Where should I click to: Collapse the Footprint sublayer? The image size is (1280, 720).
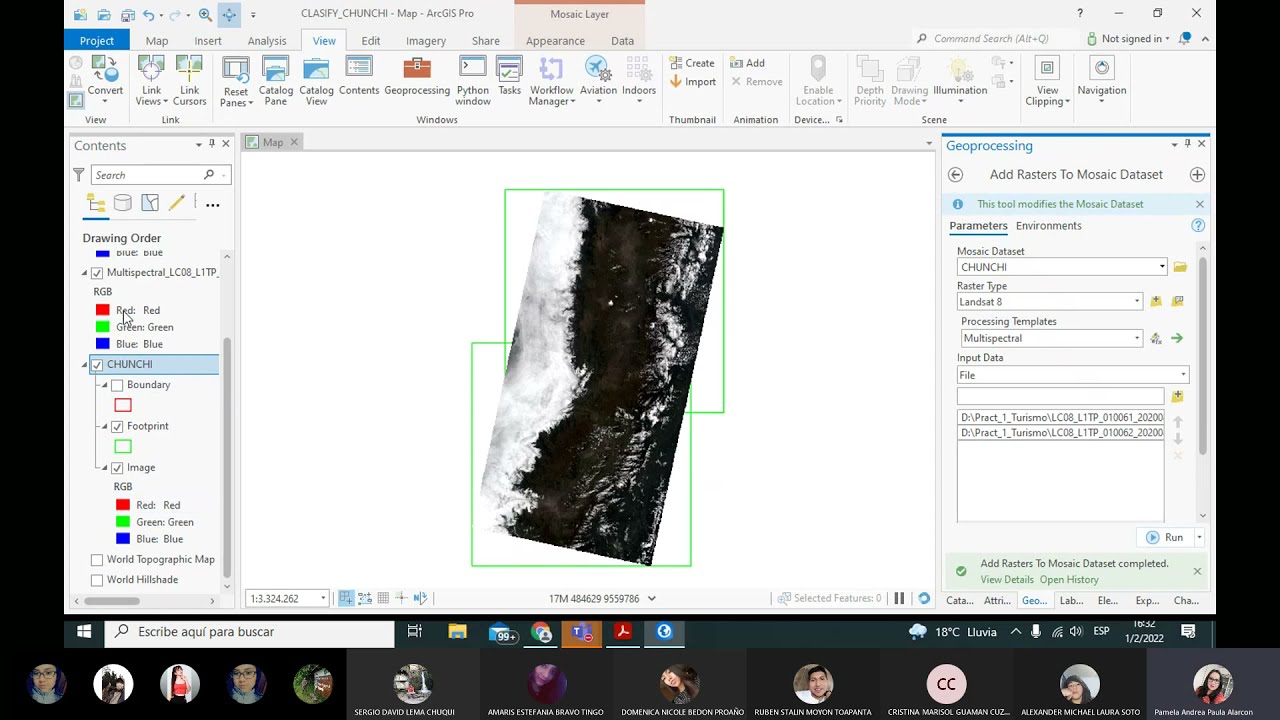(105, 427)
